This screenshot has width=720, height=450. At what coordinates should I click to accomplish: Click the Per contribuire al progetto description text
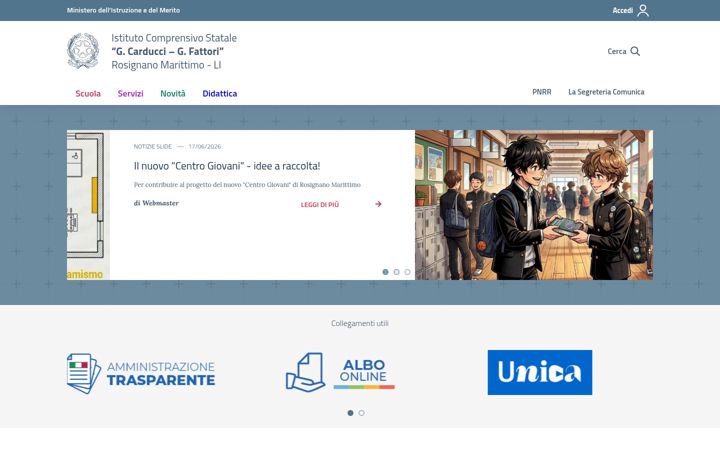click(x=247, y=185)
